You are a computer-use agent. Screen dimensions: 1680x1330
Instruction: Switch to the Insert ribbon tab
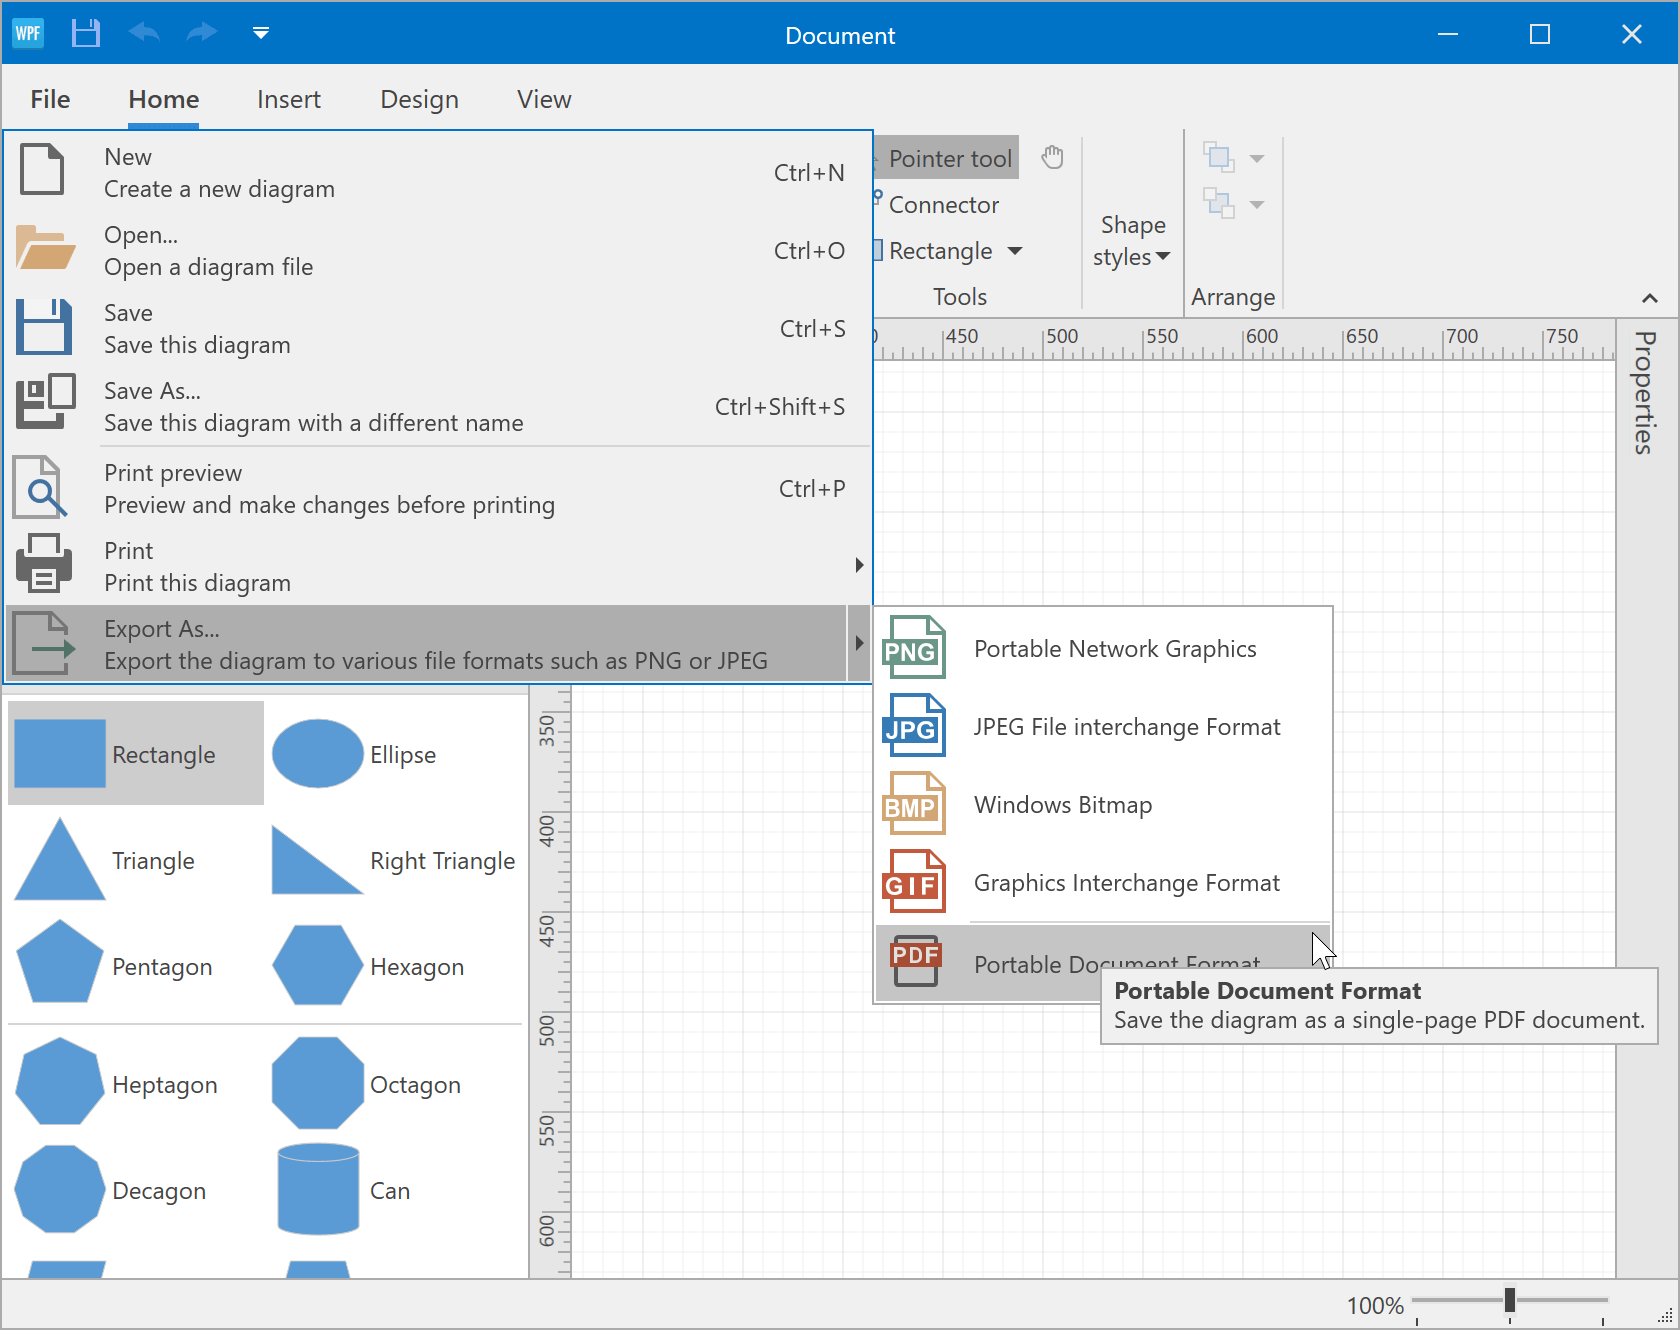(288, 99)
